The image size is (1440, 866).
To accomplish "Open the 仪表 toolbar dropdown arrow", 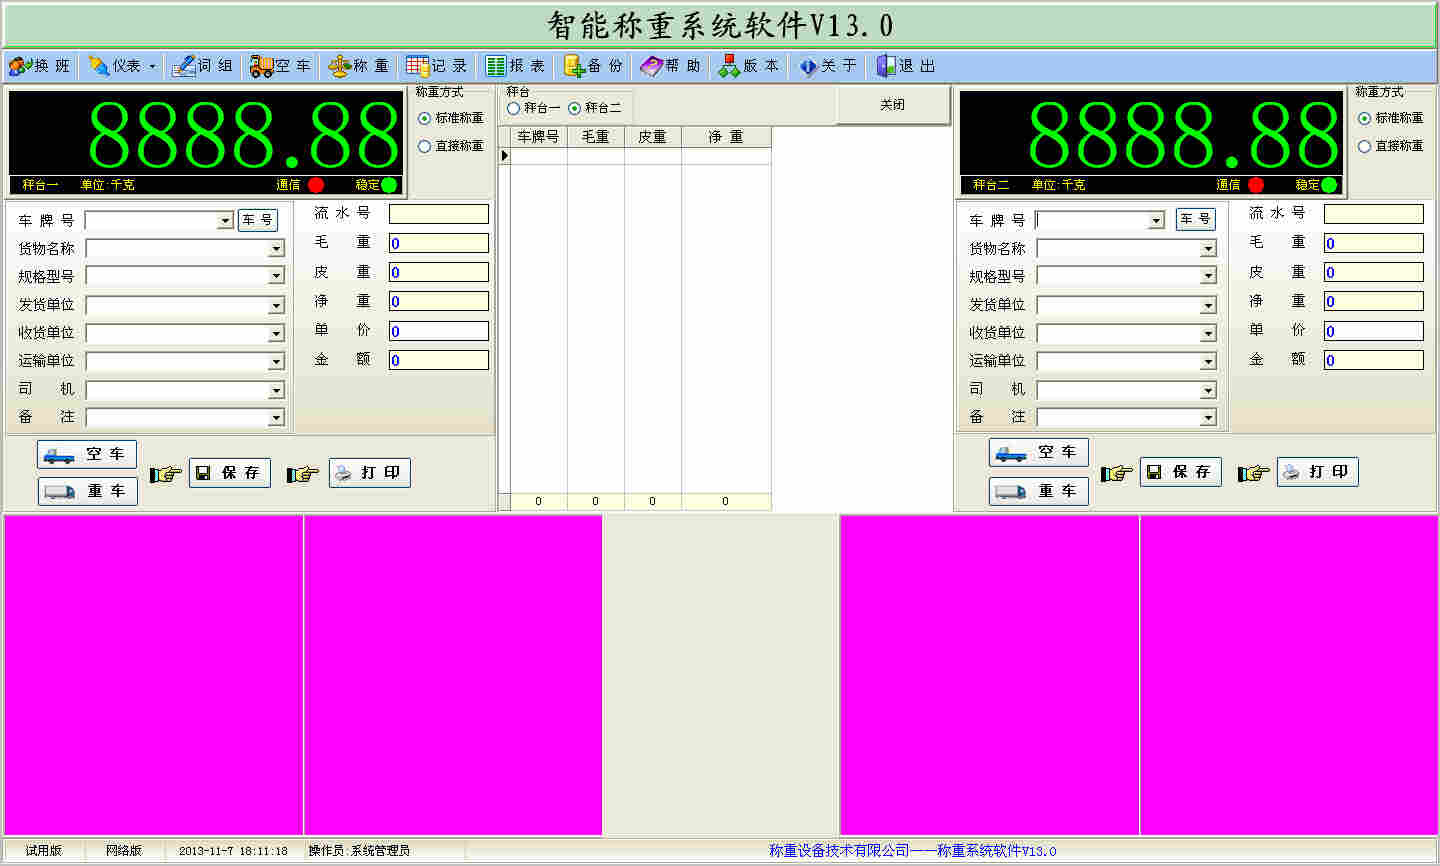I will pos(152,67).
